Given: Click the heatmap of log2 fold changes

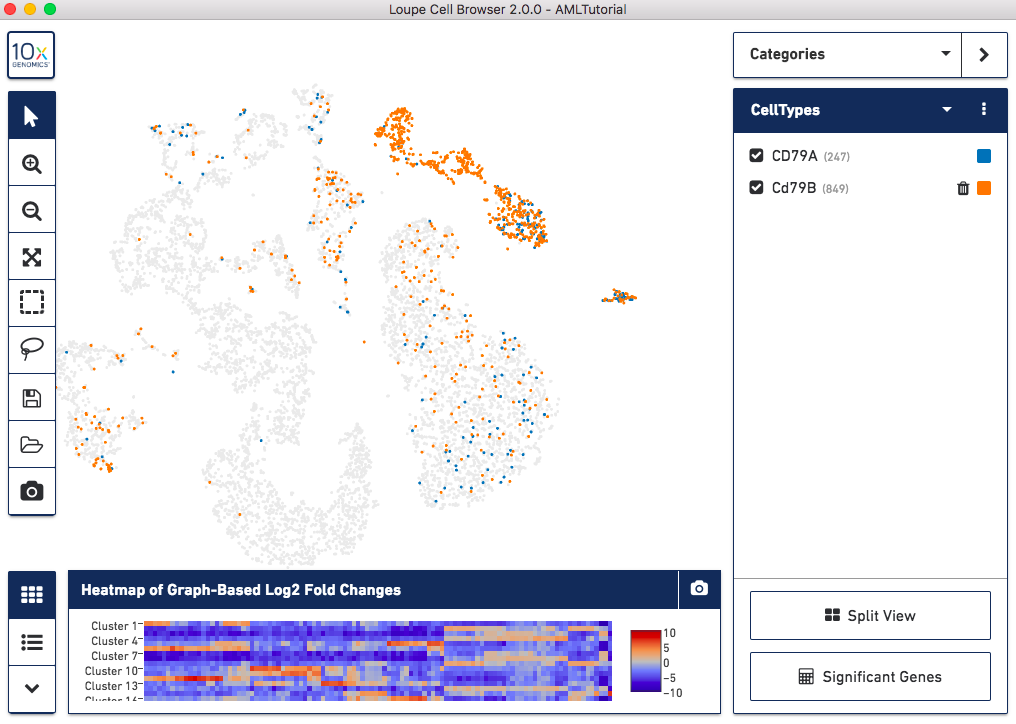Looking at the screenshot, I should tap(377, 660).
